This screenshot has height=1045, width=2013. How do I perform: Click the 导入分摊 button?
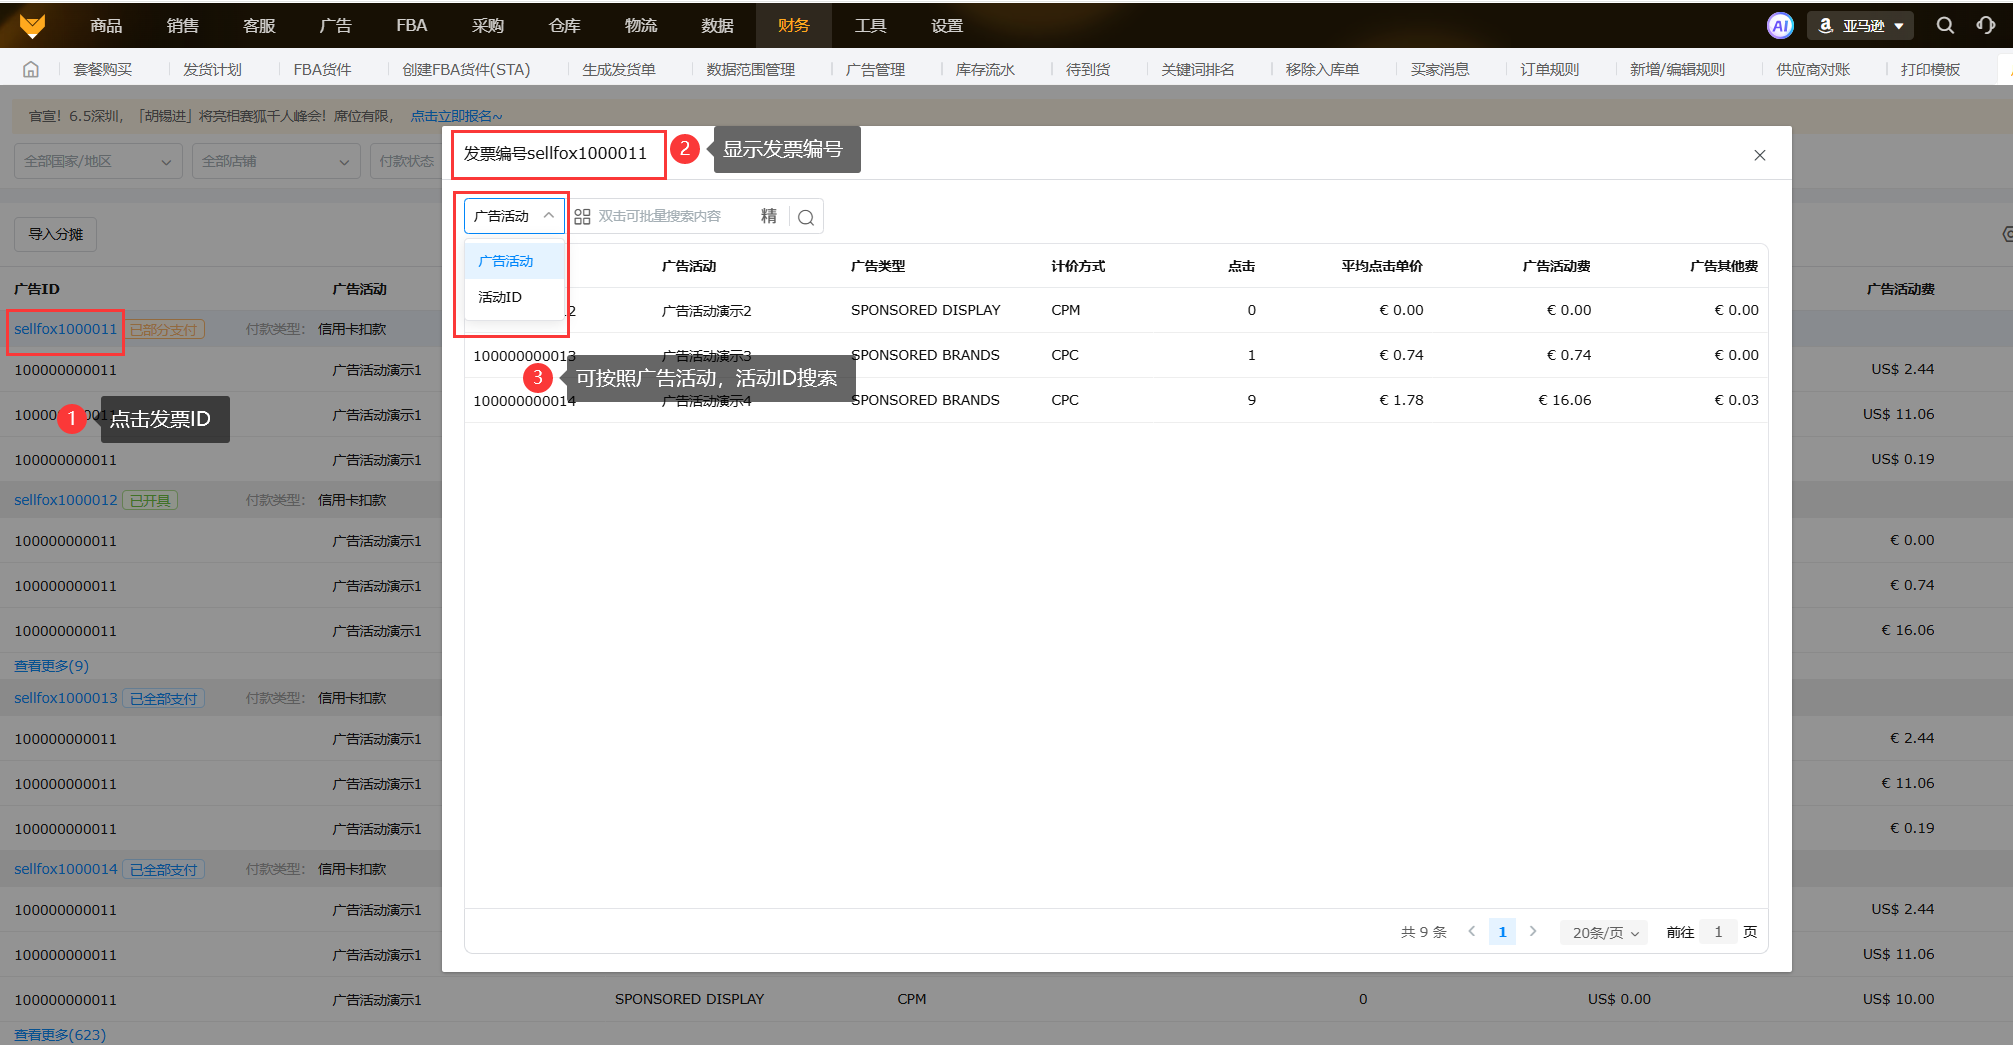point(56,234)
